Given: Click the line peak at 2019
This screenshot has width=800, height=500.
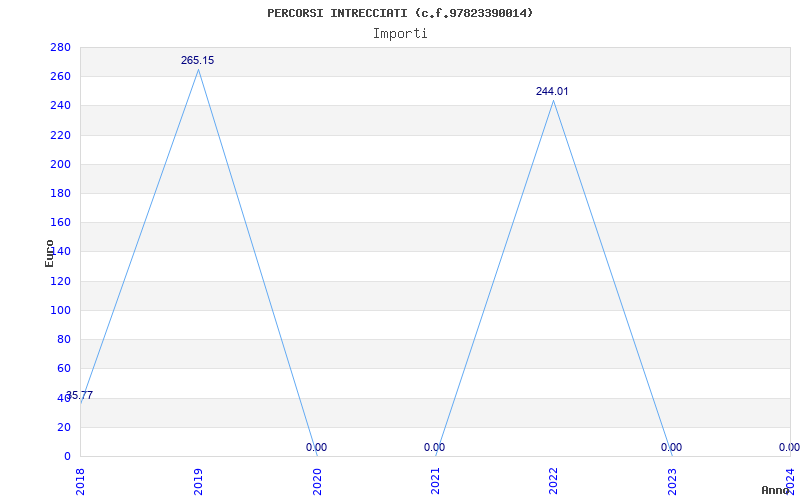Looking at the screenshot, I should pos(198,69).
